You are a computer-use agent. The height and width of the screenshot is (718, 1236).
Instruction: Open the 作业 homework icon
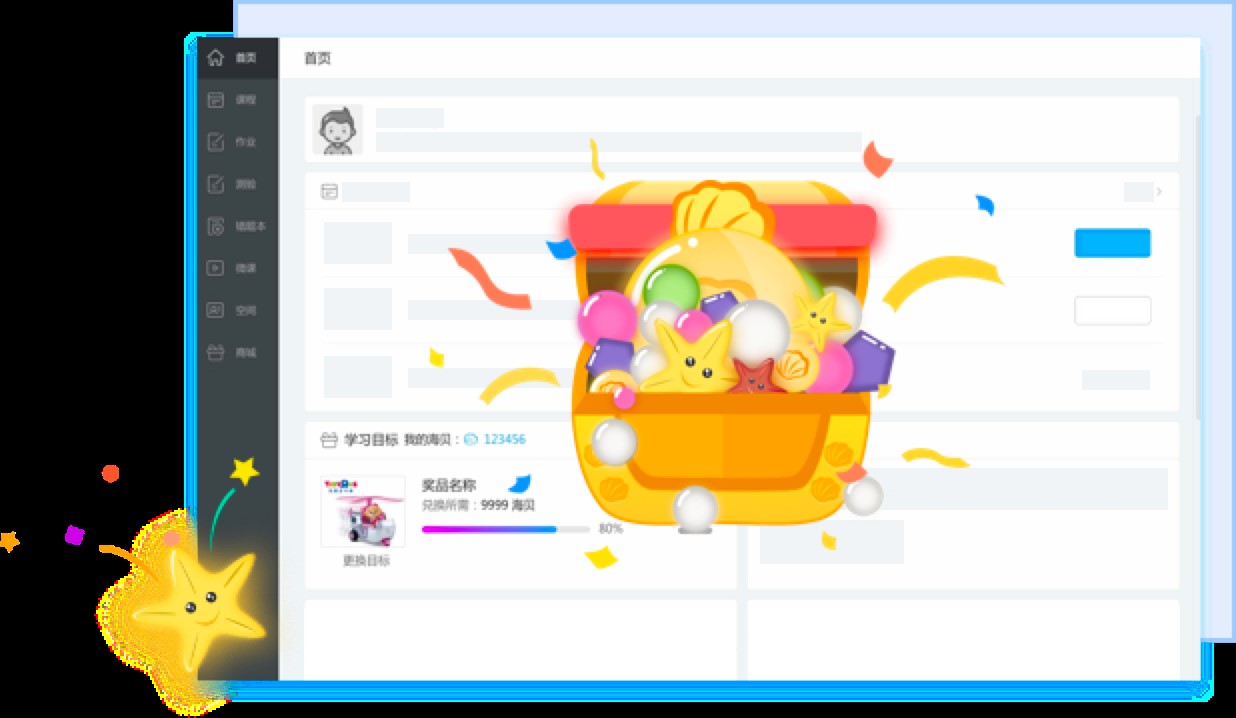(x=215, y=142)
